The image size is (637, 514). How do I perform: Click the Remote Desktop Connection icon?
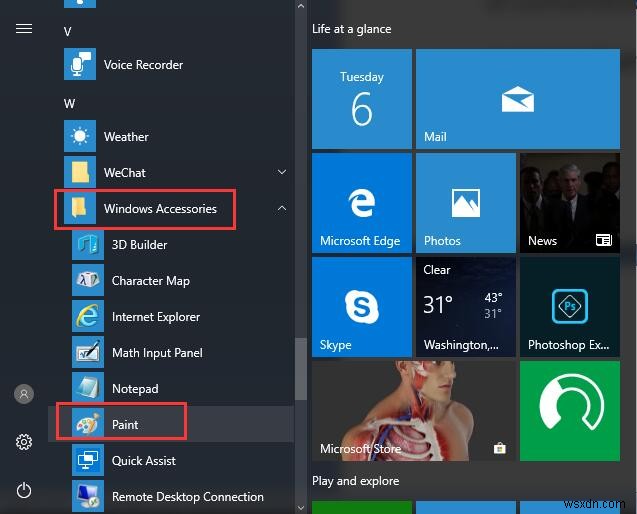(x=88, y=496)
